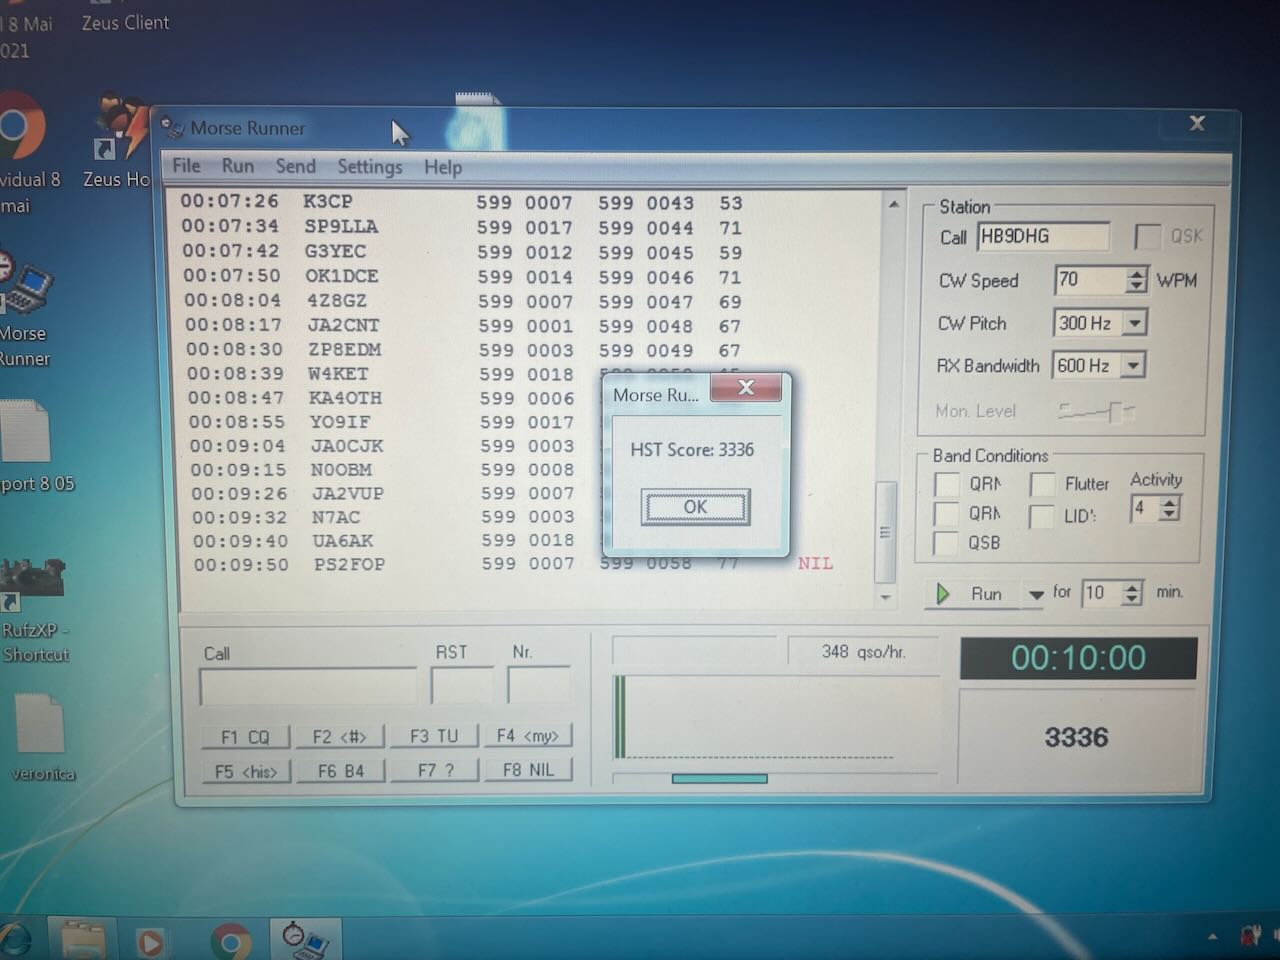Open Zeus Ho desktop shortcut

[x=117, y=141]
